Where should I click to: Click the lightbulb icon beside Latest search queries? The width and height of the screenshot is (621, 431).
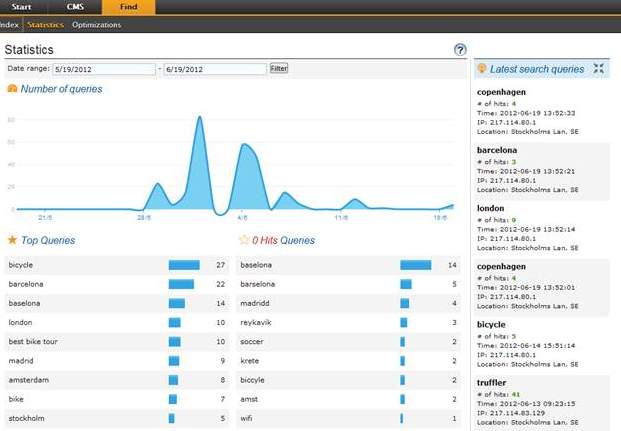482,69
